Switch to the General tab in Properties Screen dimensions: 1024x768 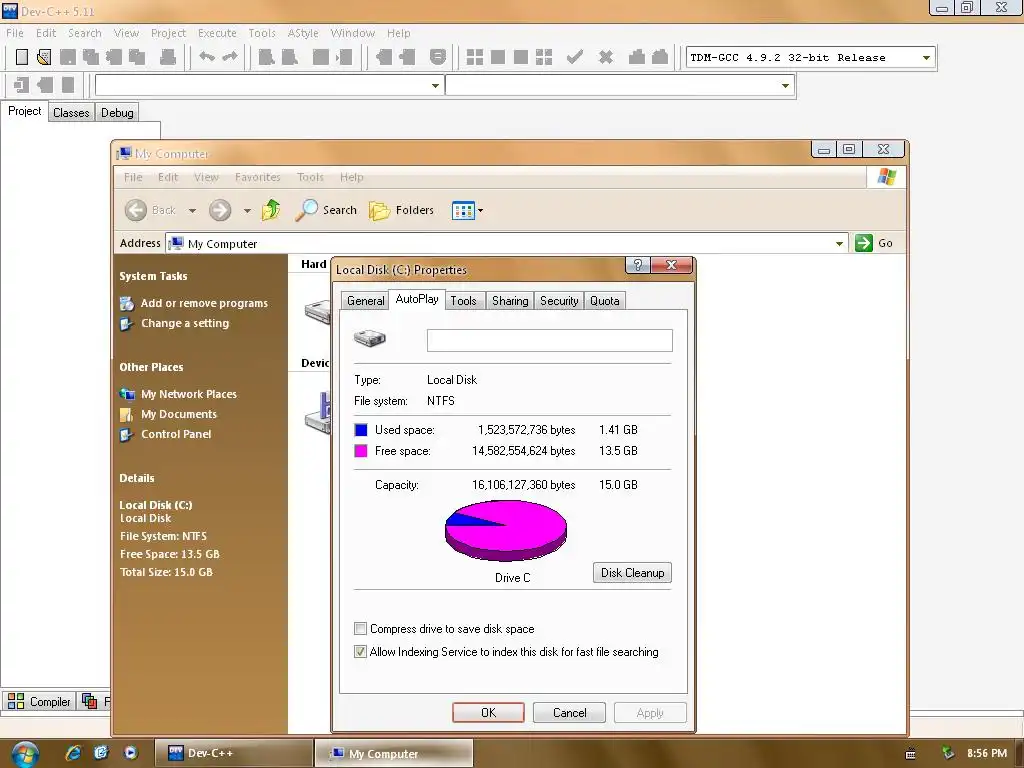[x=366, y=301]
